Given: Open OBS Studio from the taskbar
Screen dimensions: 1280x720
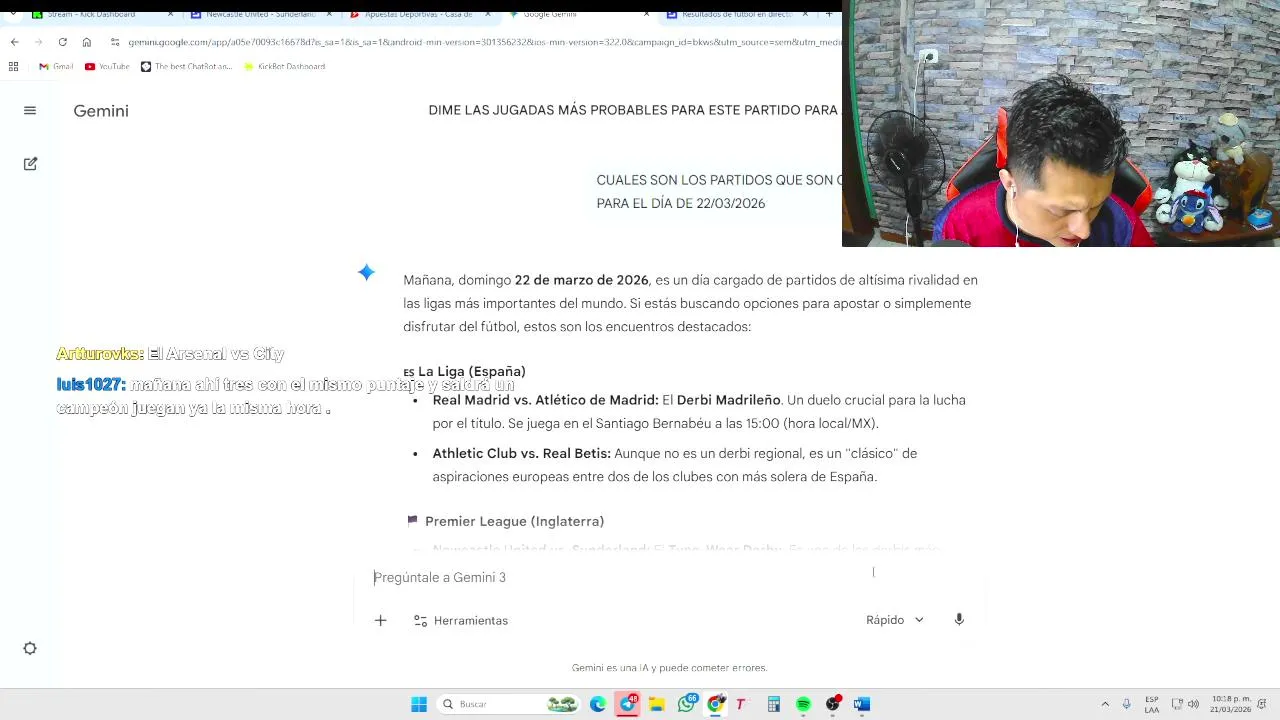Looking at the screenshot, I should pos(833,704).
